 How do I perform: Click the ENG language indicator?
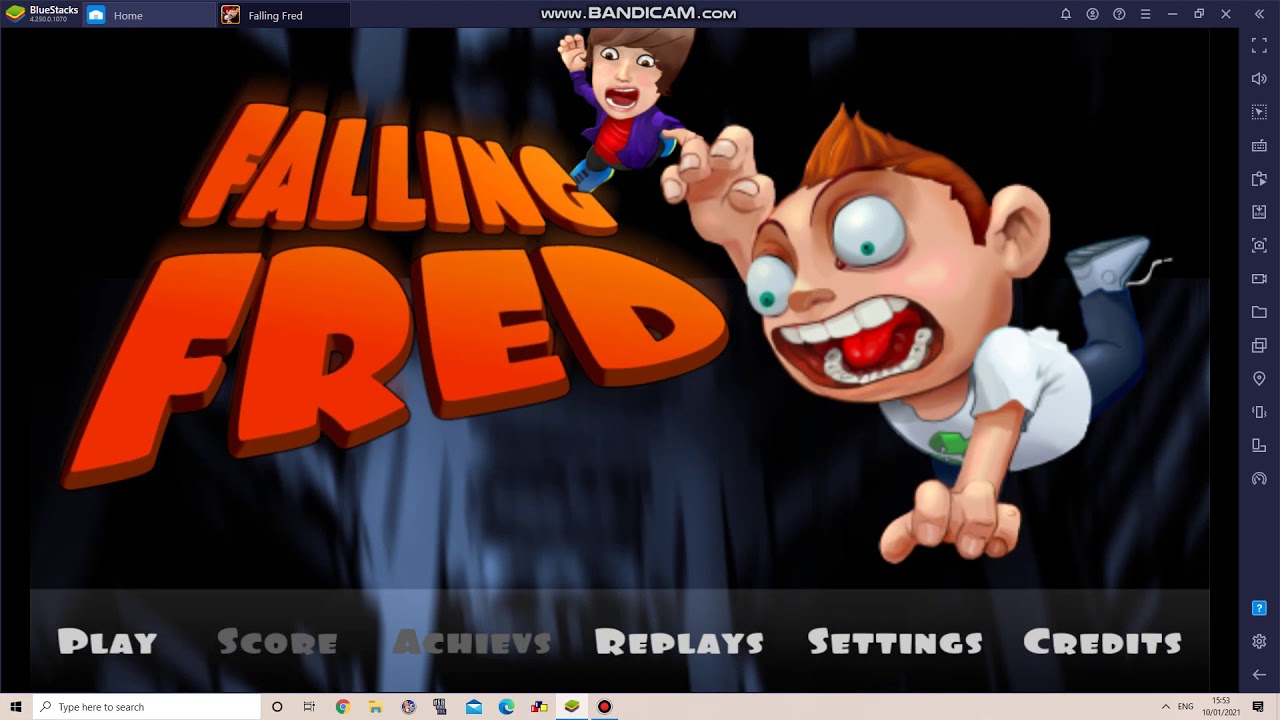click(1186, 707)
